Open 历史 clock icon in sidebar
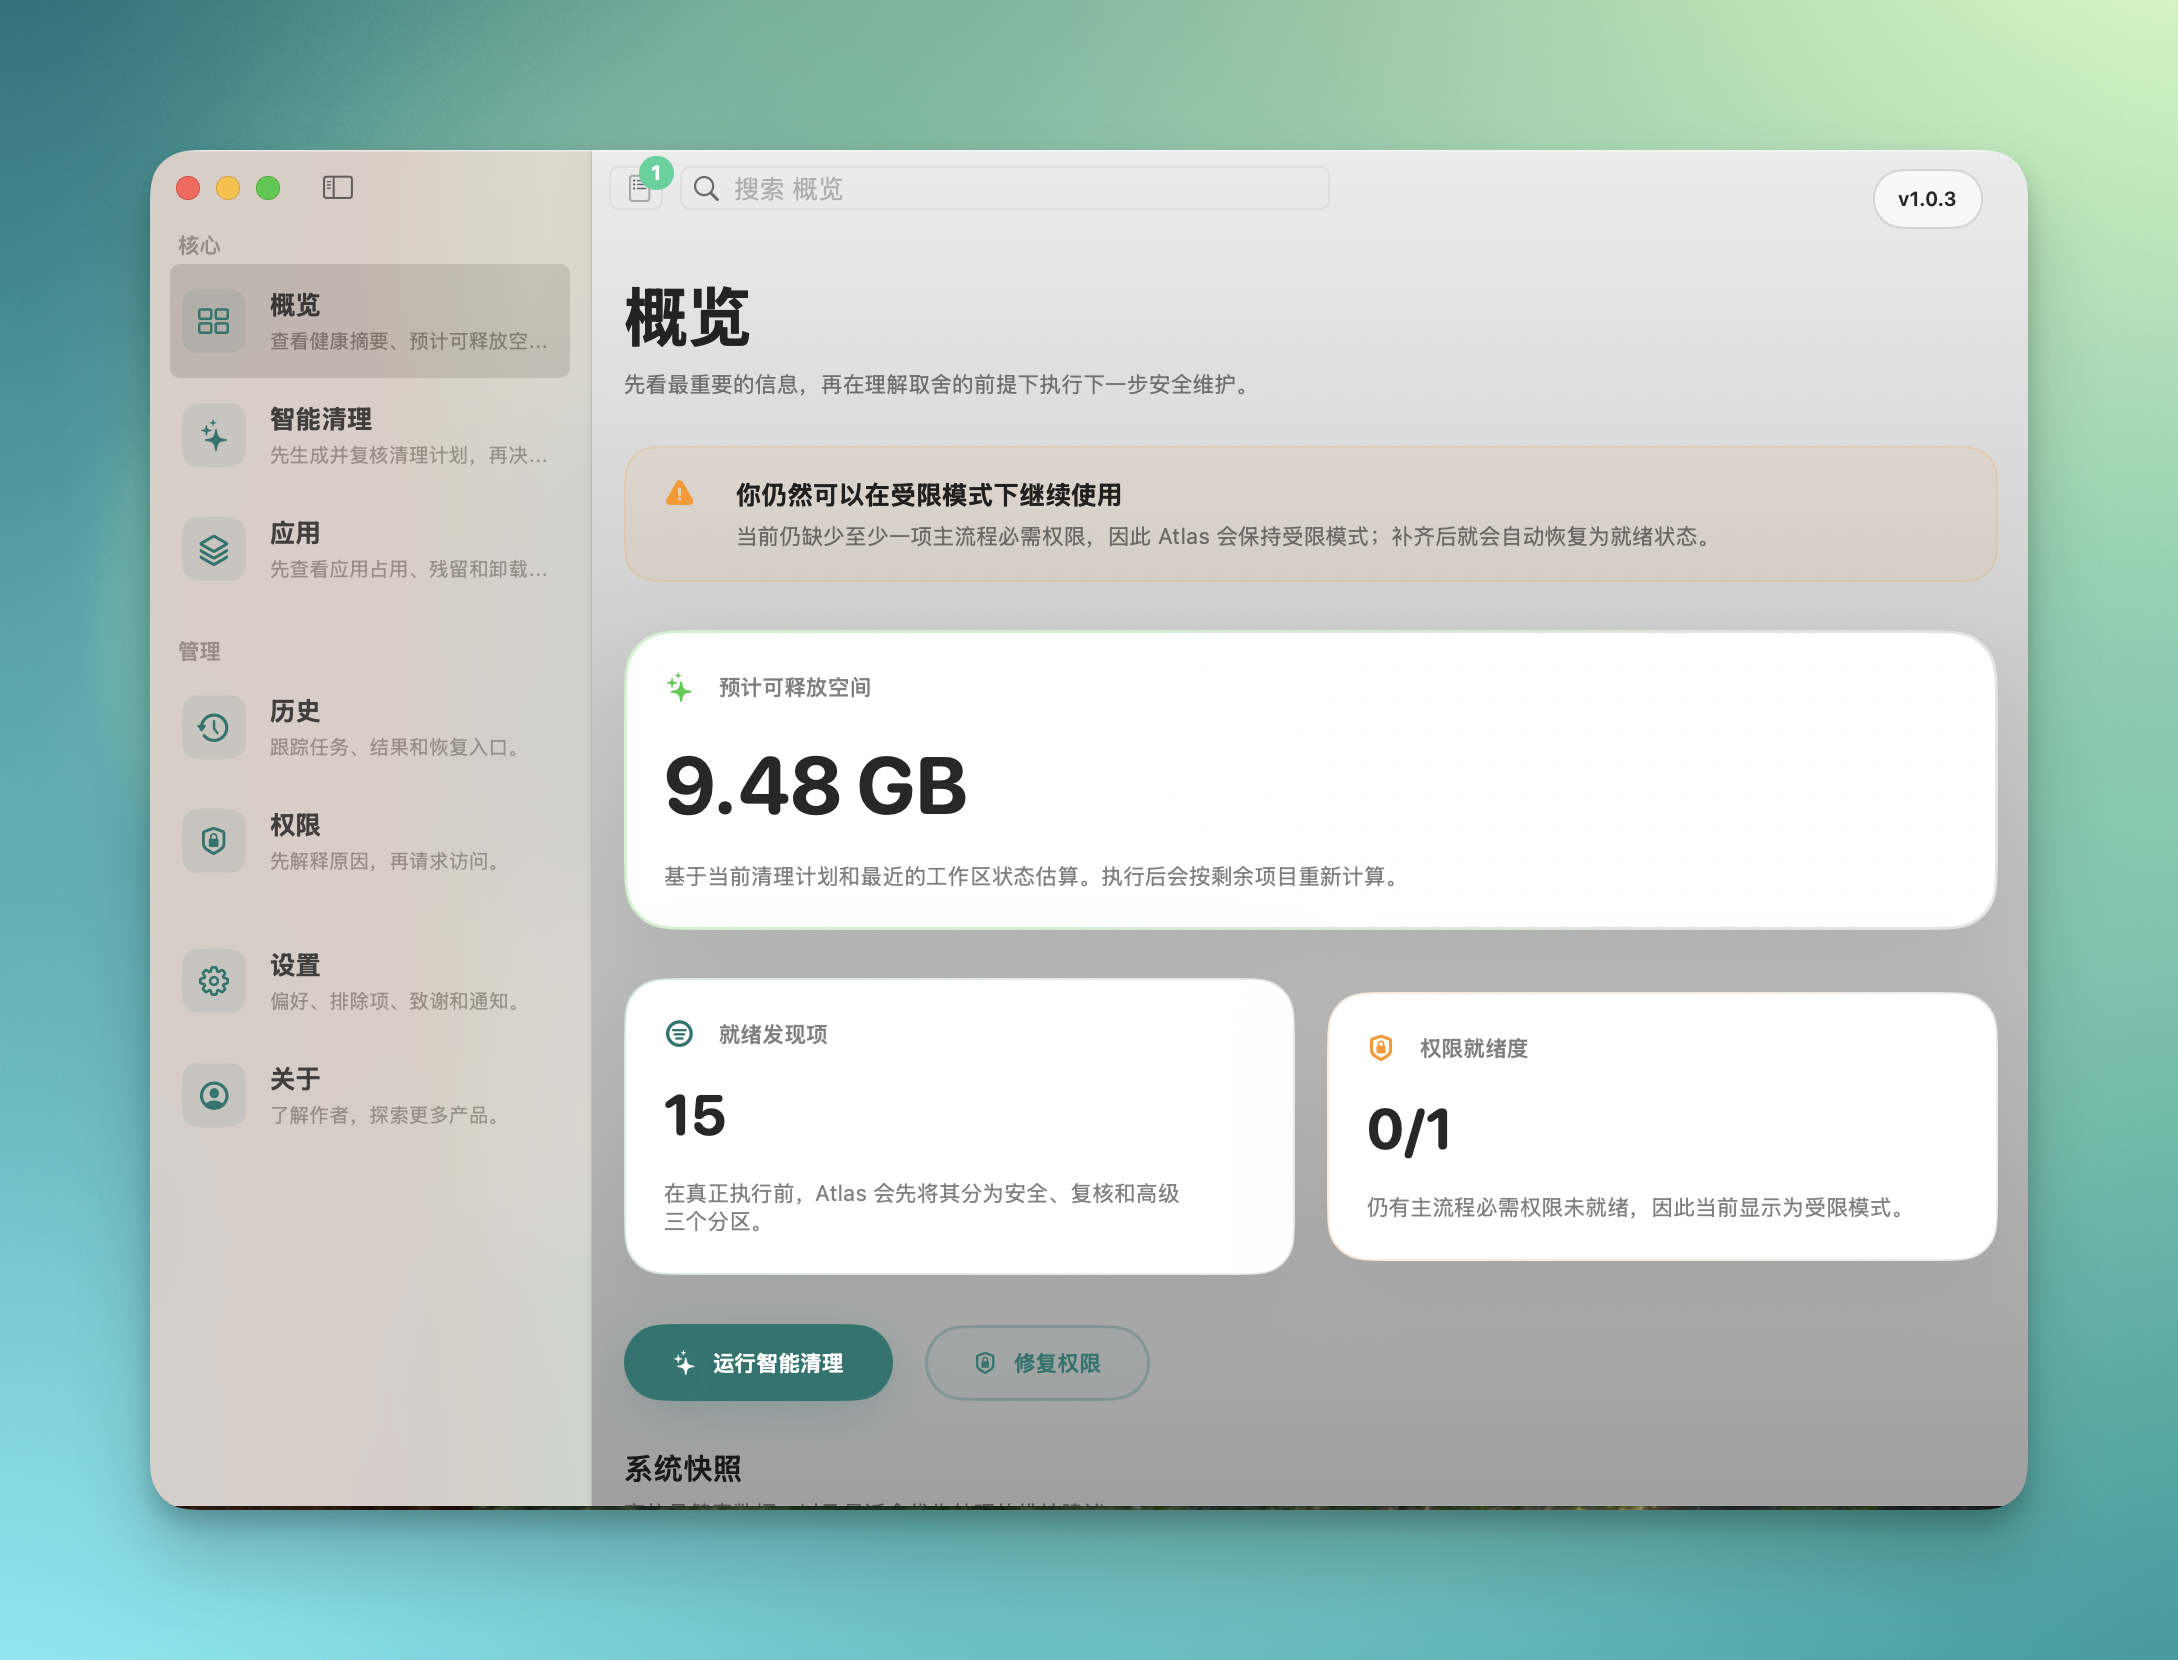 coord(214,727)
